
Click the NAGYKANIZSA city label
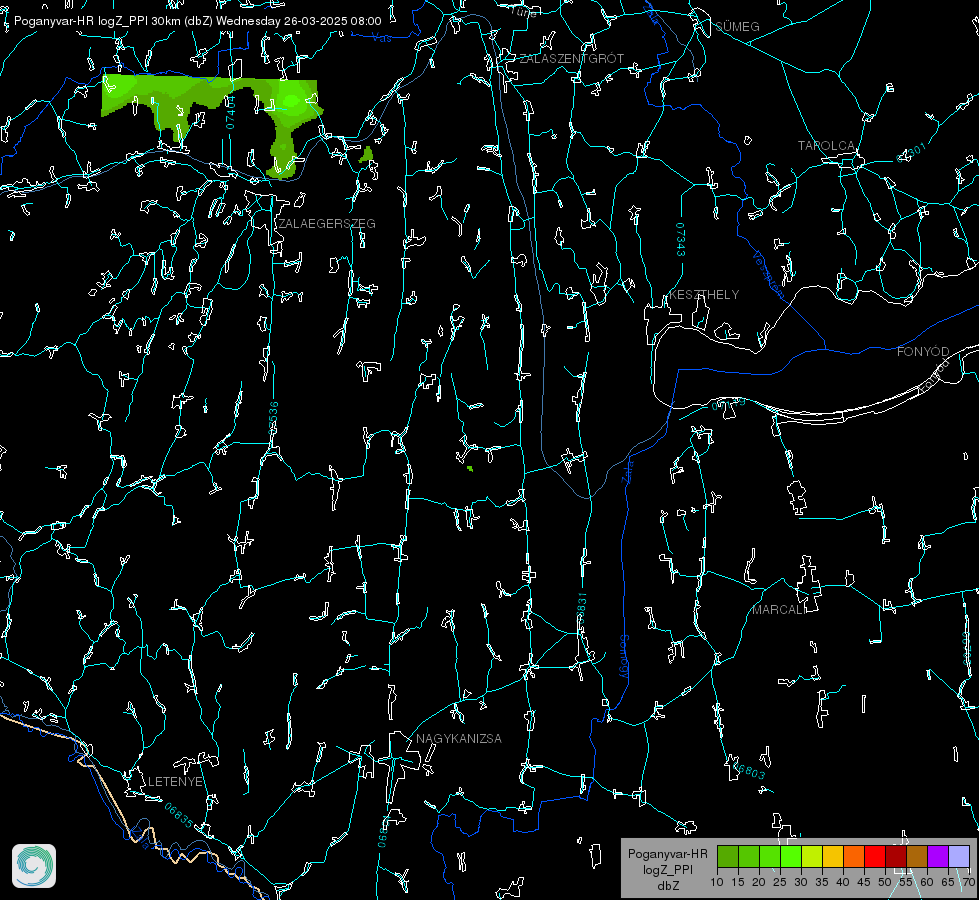(x=459, y=739)
